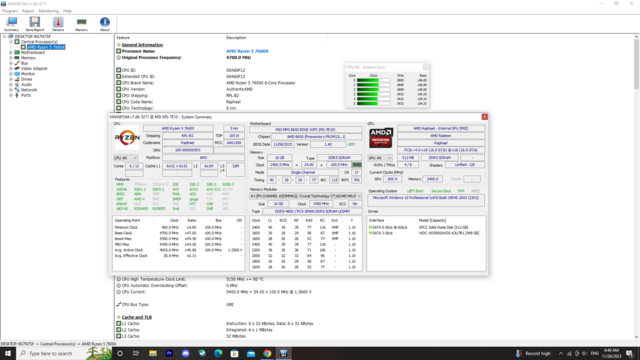
Task: Click the Cortana circle on the taskbar
Action: [120, 353]
